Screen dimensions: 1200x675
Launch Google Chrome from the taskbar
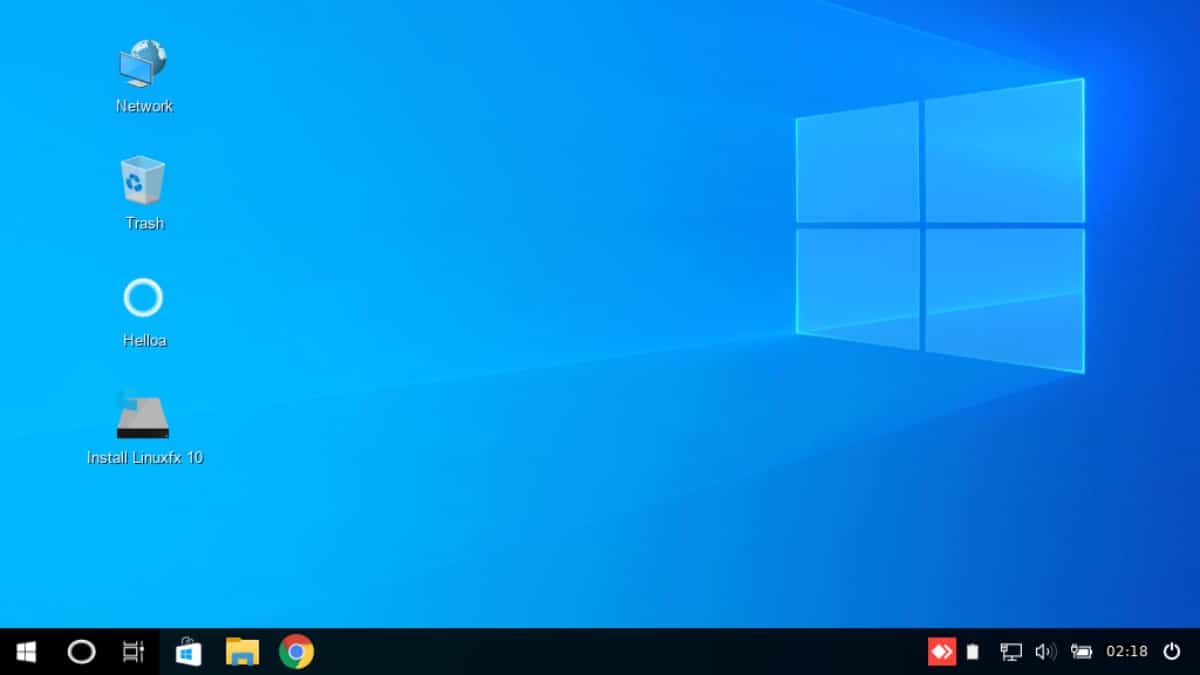coord(296,652)
